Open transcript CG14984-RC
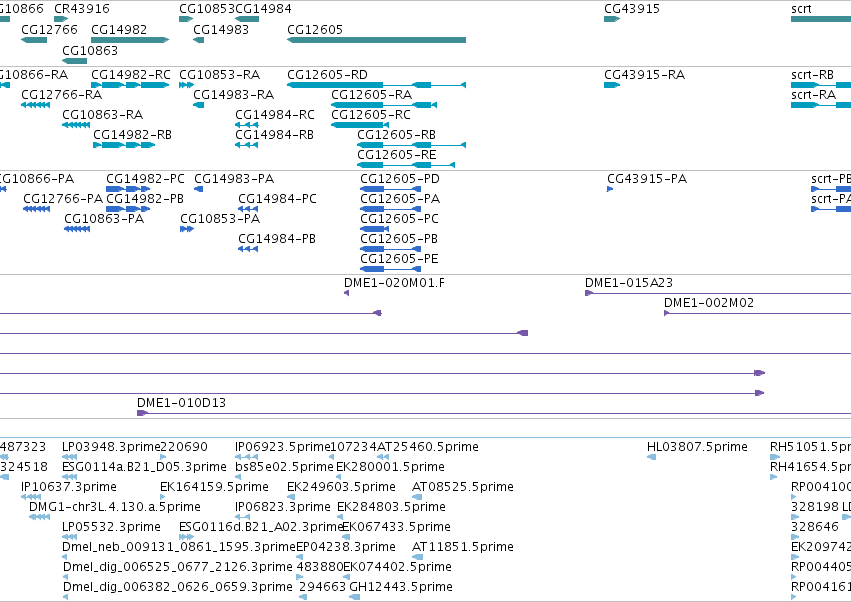Viewport: 851px width, 602px height. click(x=275, y=115)
